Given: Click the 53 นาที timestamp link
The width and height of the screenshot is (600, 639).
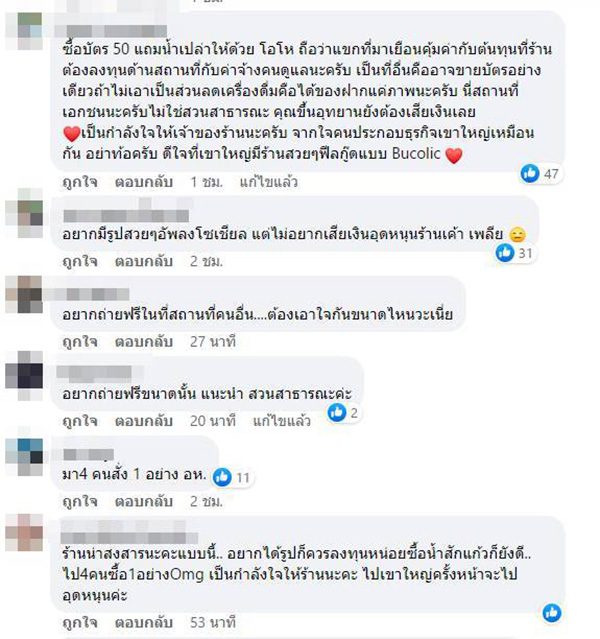Looking at the screenshot, I should pyautogui.click(x=213, y=623).
